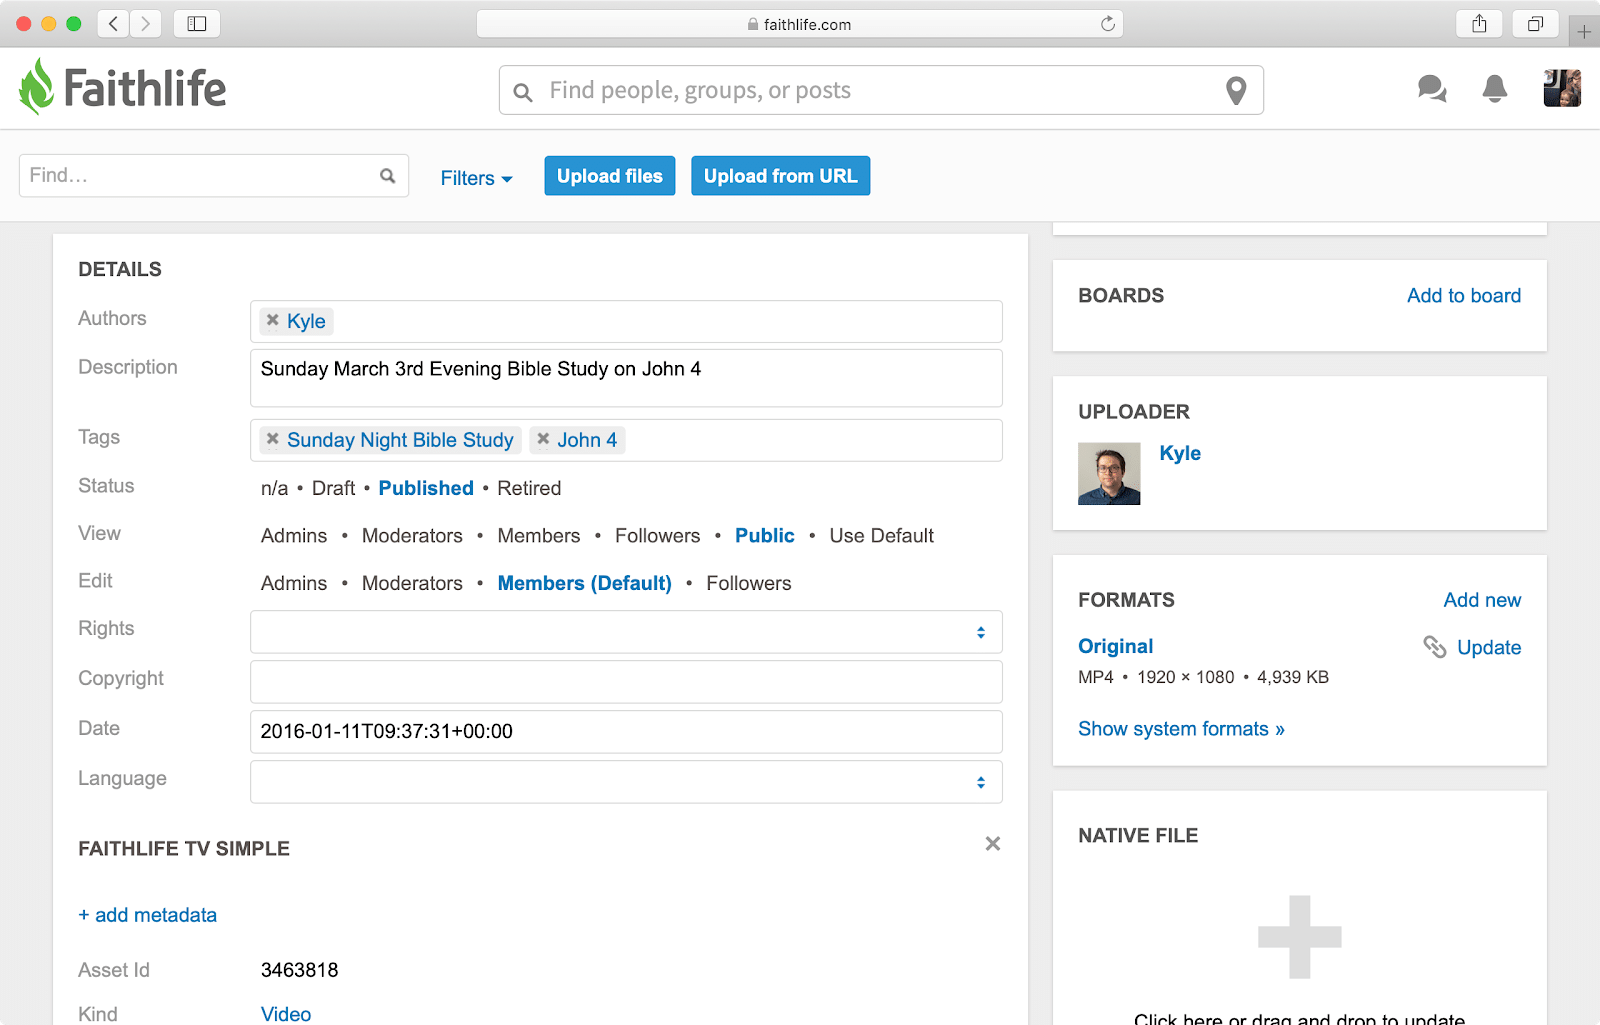Set View permission to Admins
The width and height of the screenshot is (1600, 1025).
(x=294, y=536)
